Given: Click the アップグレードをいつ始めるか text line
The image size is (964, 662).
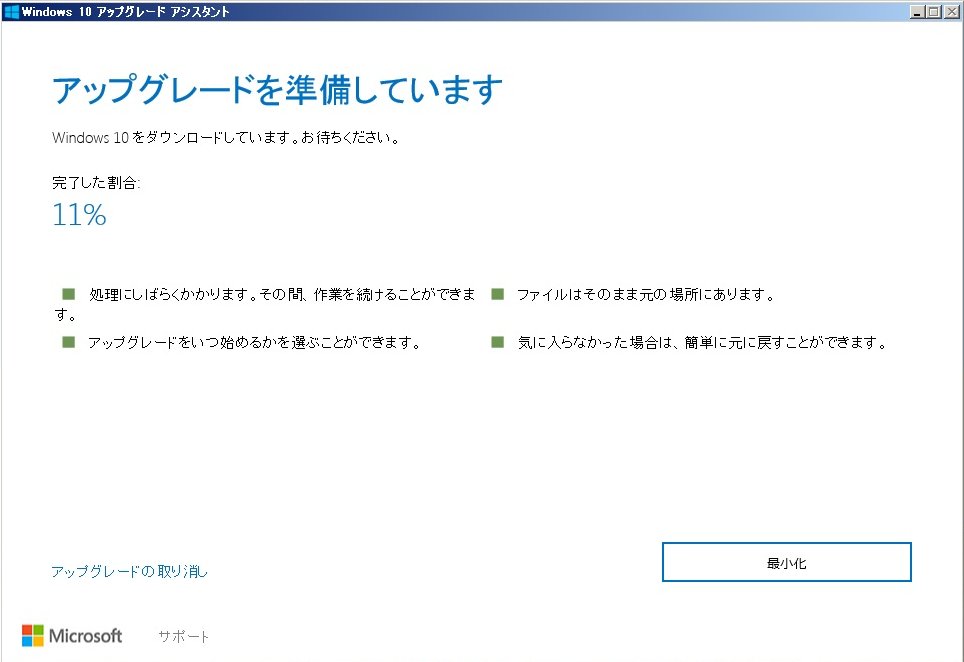Looking at the screenshot, I should pyautogui.click(x=255, y=342).
